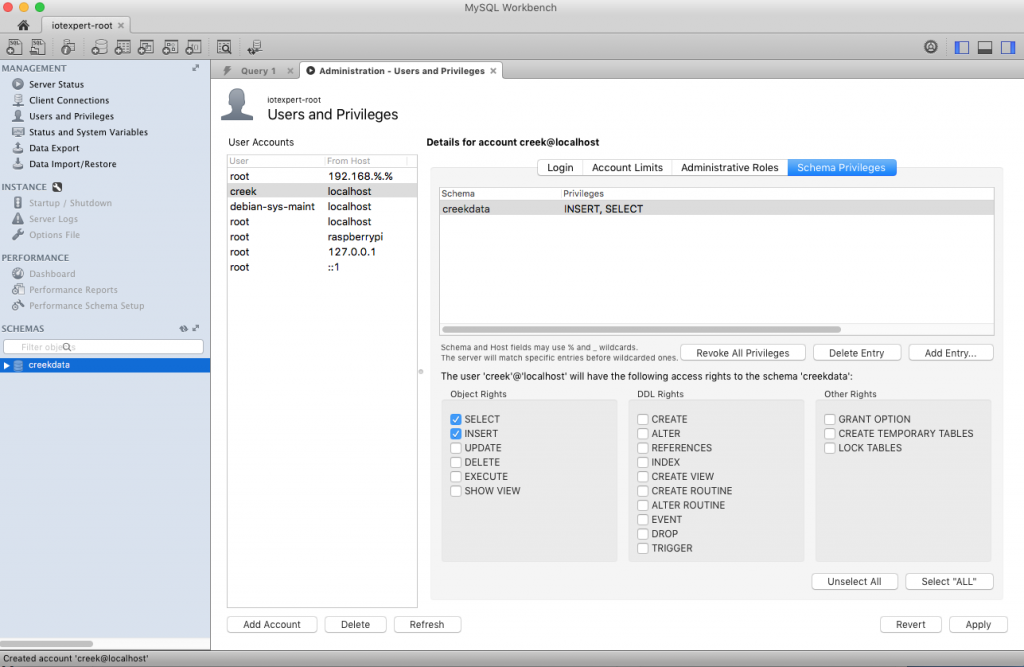This screenshot has height=667, width=1024.
Task: Enable the UPDATE object right
Action: pos(456,448)
